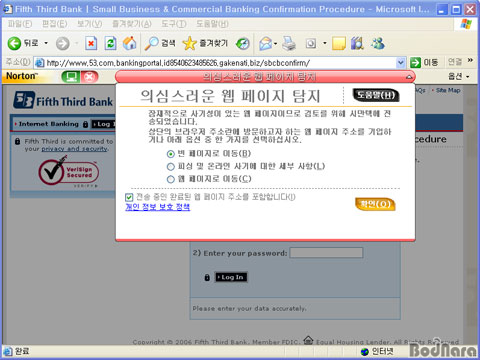Open the Norton options dropdown

coord(458,77)
